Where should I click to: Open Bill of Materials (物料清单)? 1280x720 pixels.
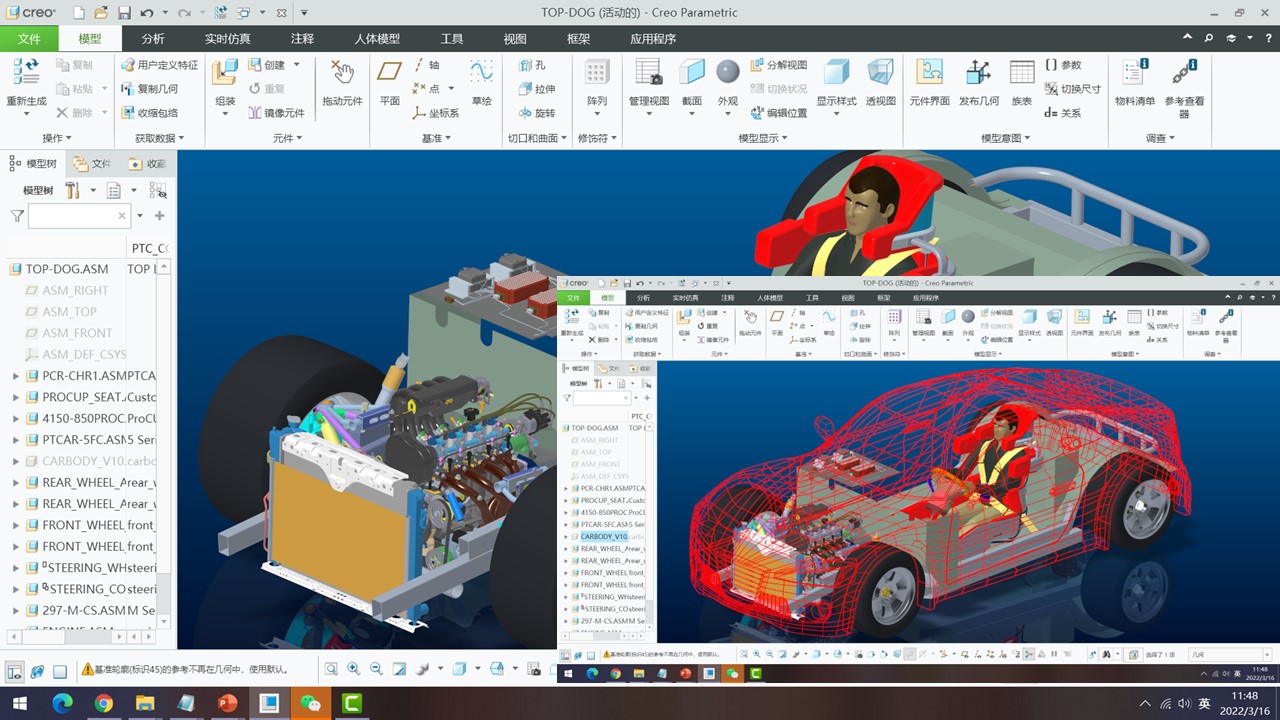click(1135, 72)
